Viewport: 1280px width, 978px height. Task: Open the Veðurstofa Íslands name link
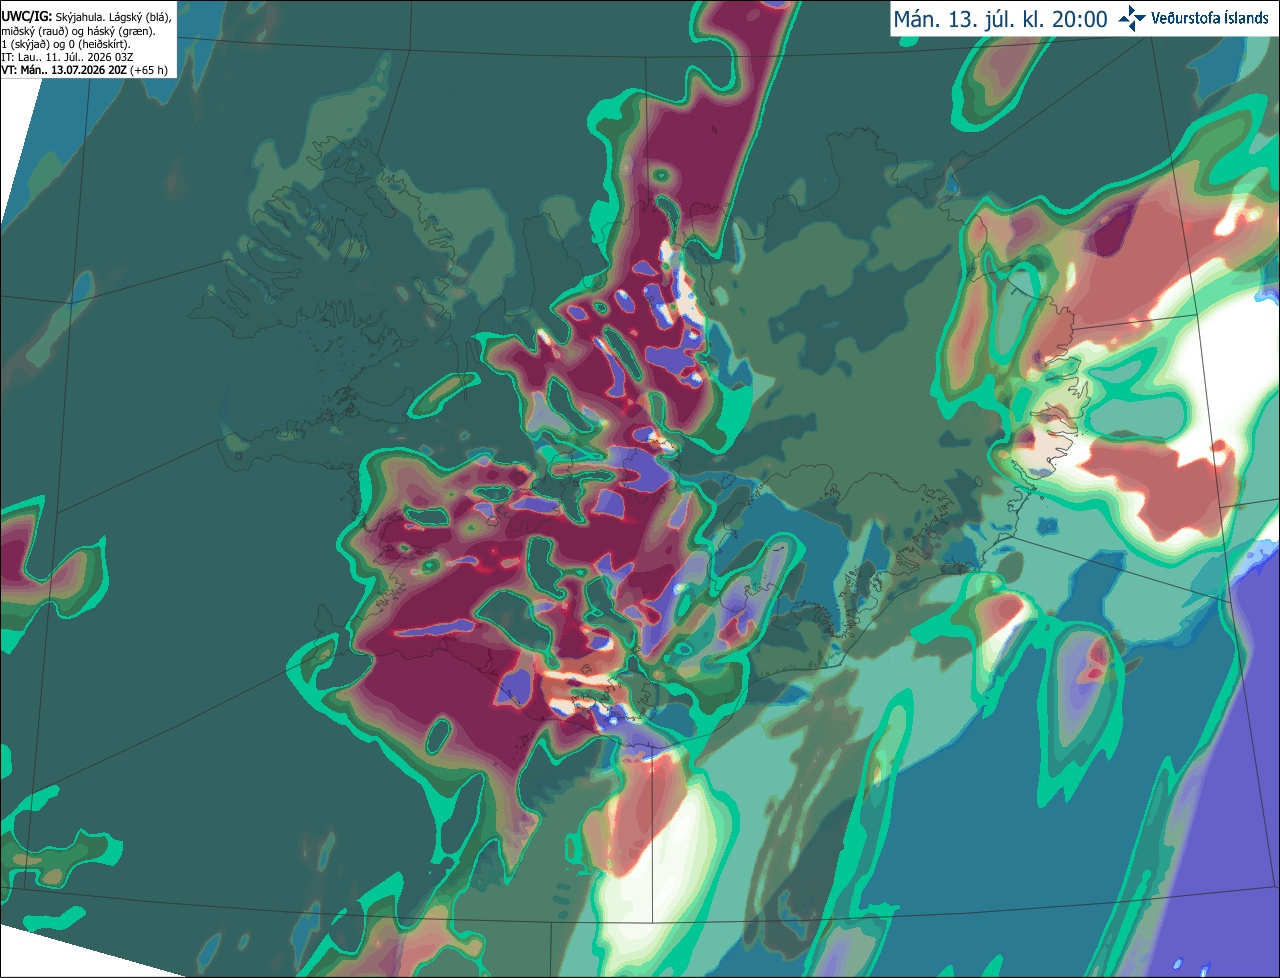[1210, 18]
